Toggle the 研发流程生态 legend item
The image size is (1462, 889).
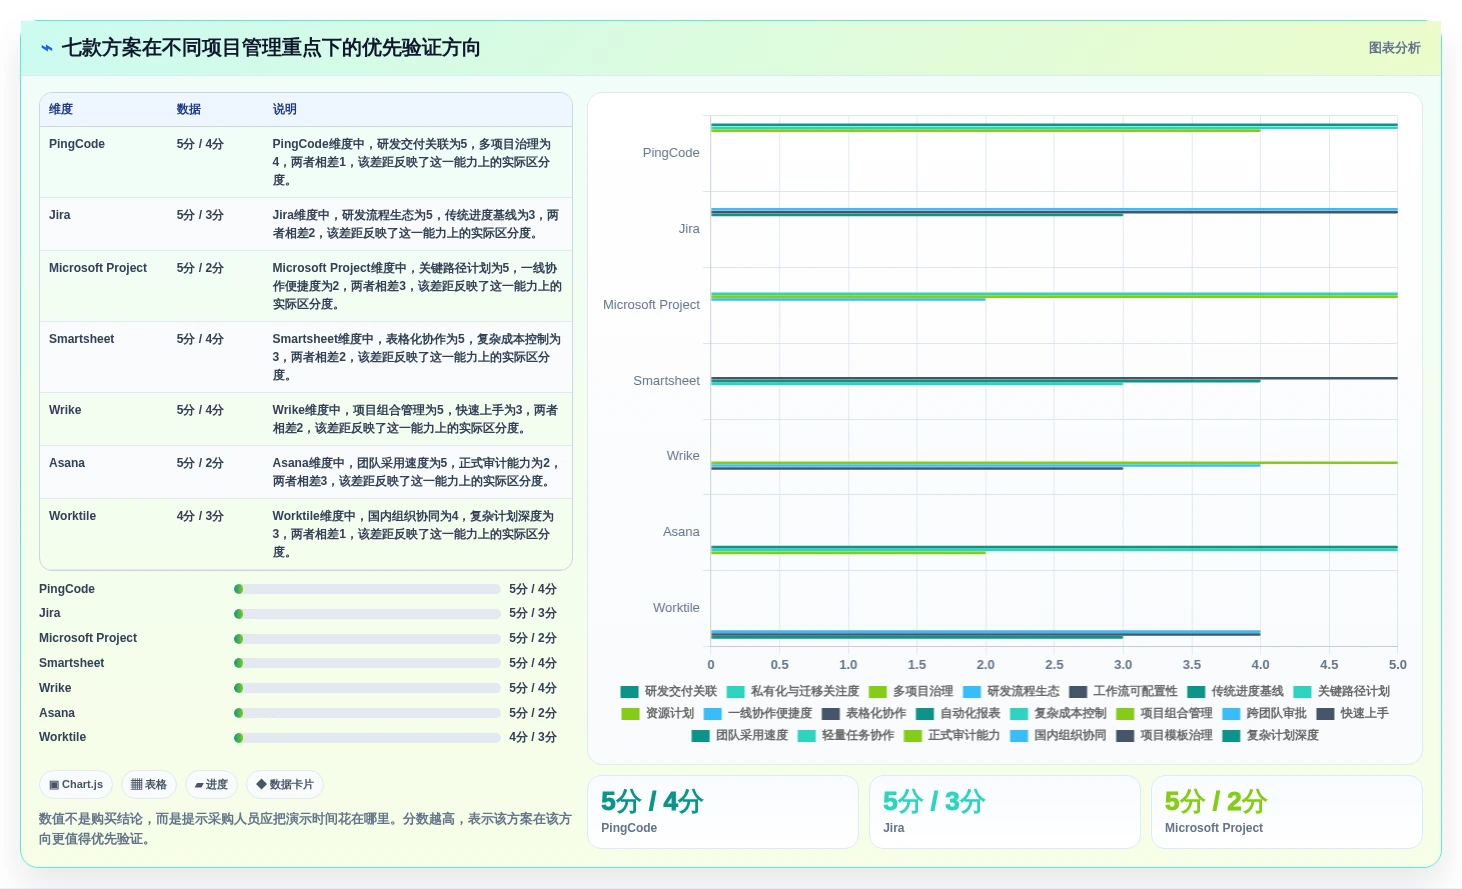(1011, 691)
